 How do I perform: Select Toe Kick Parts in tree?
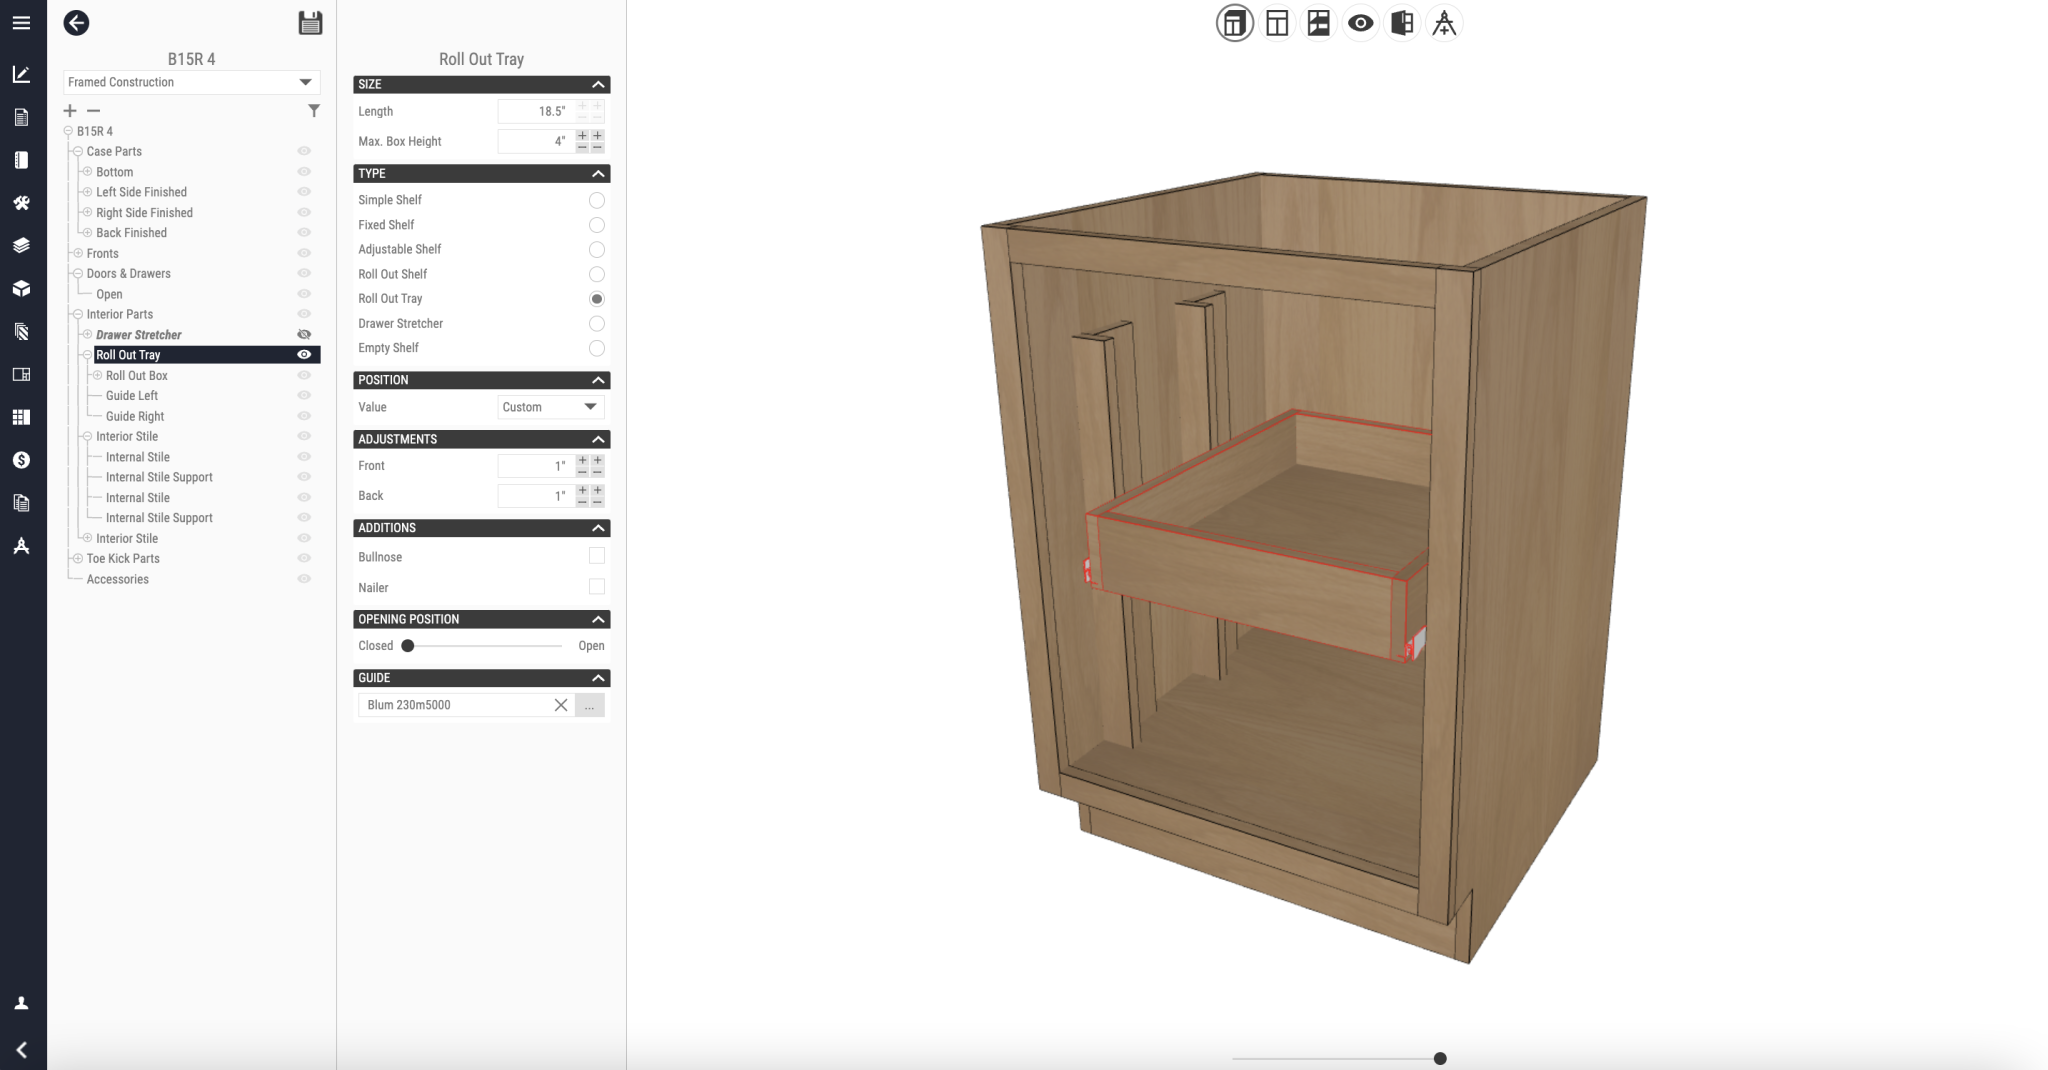point(123,559)
